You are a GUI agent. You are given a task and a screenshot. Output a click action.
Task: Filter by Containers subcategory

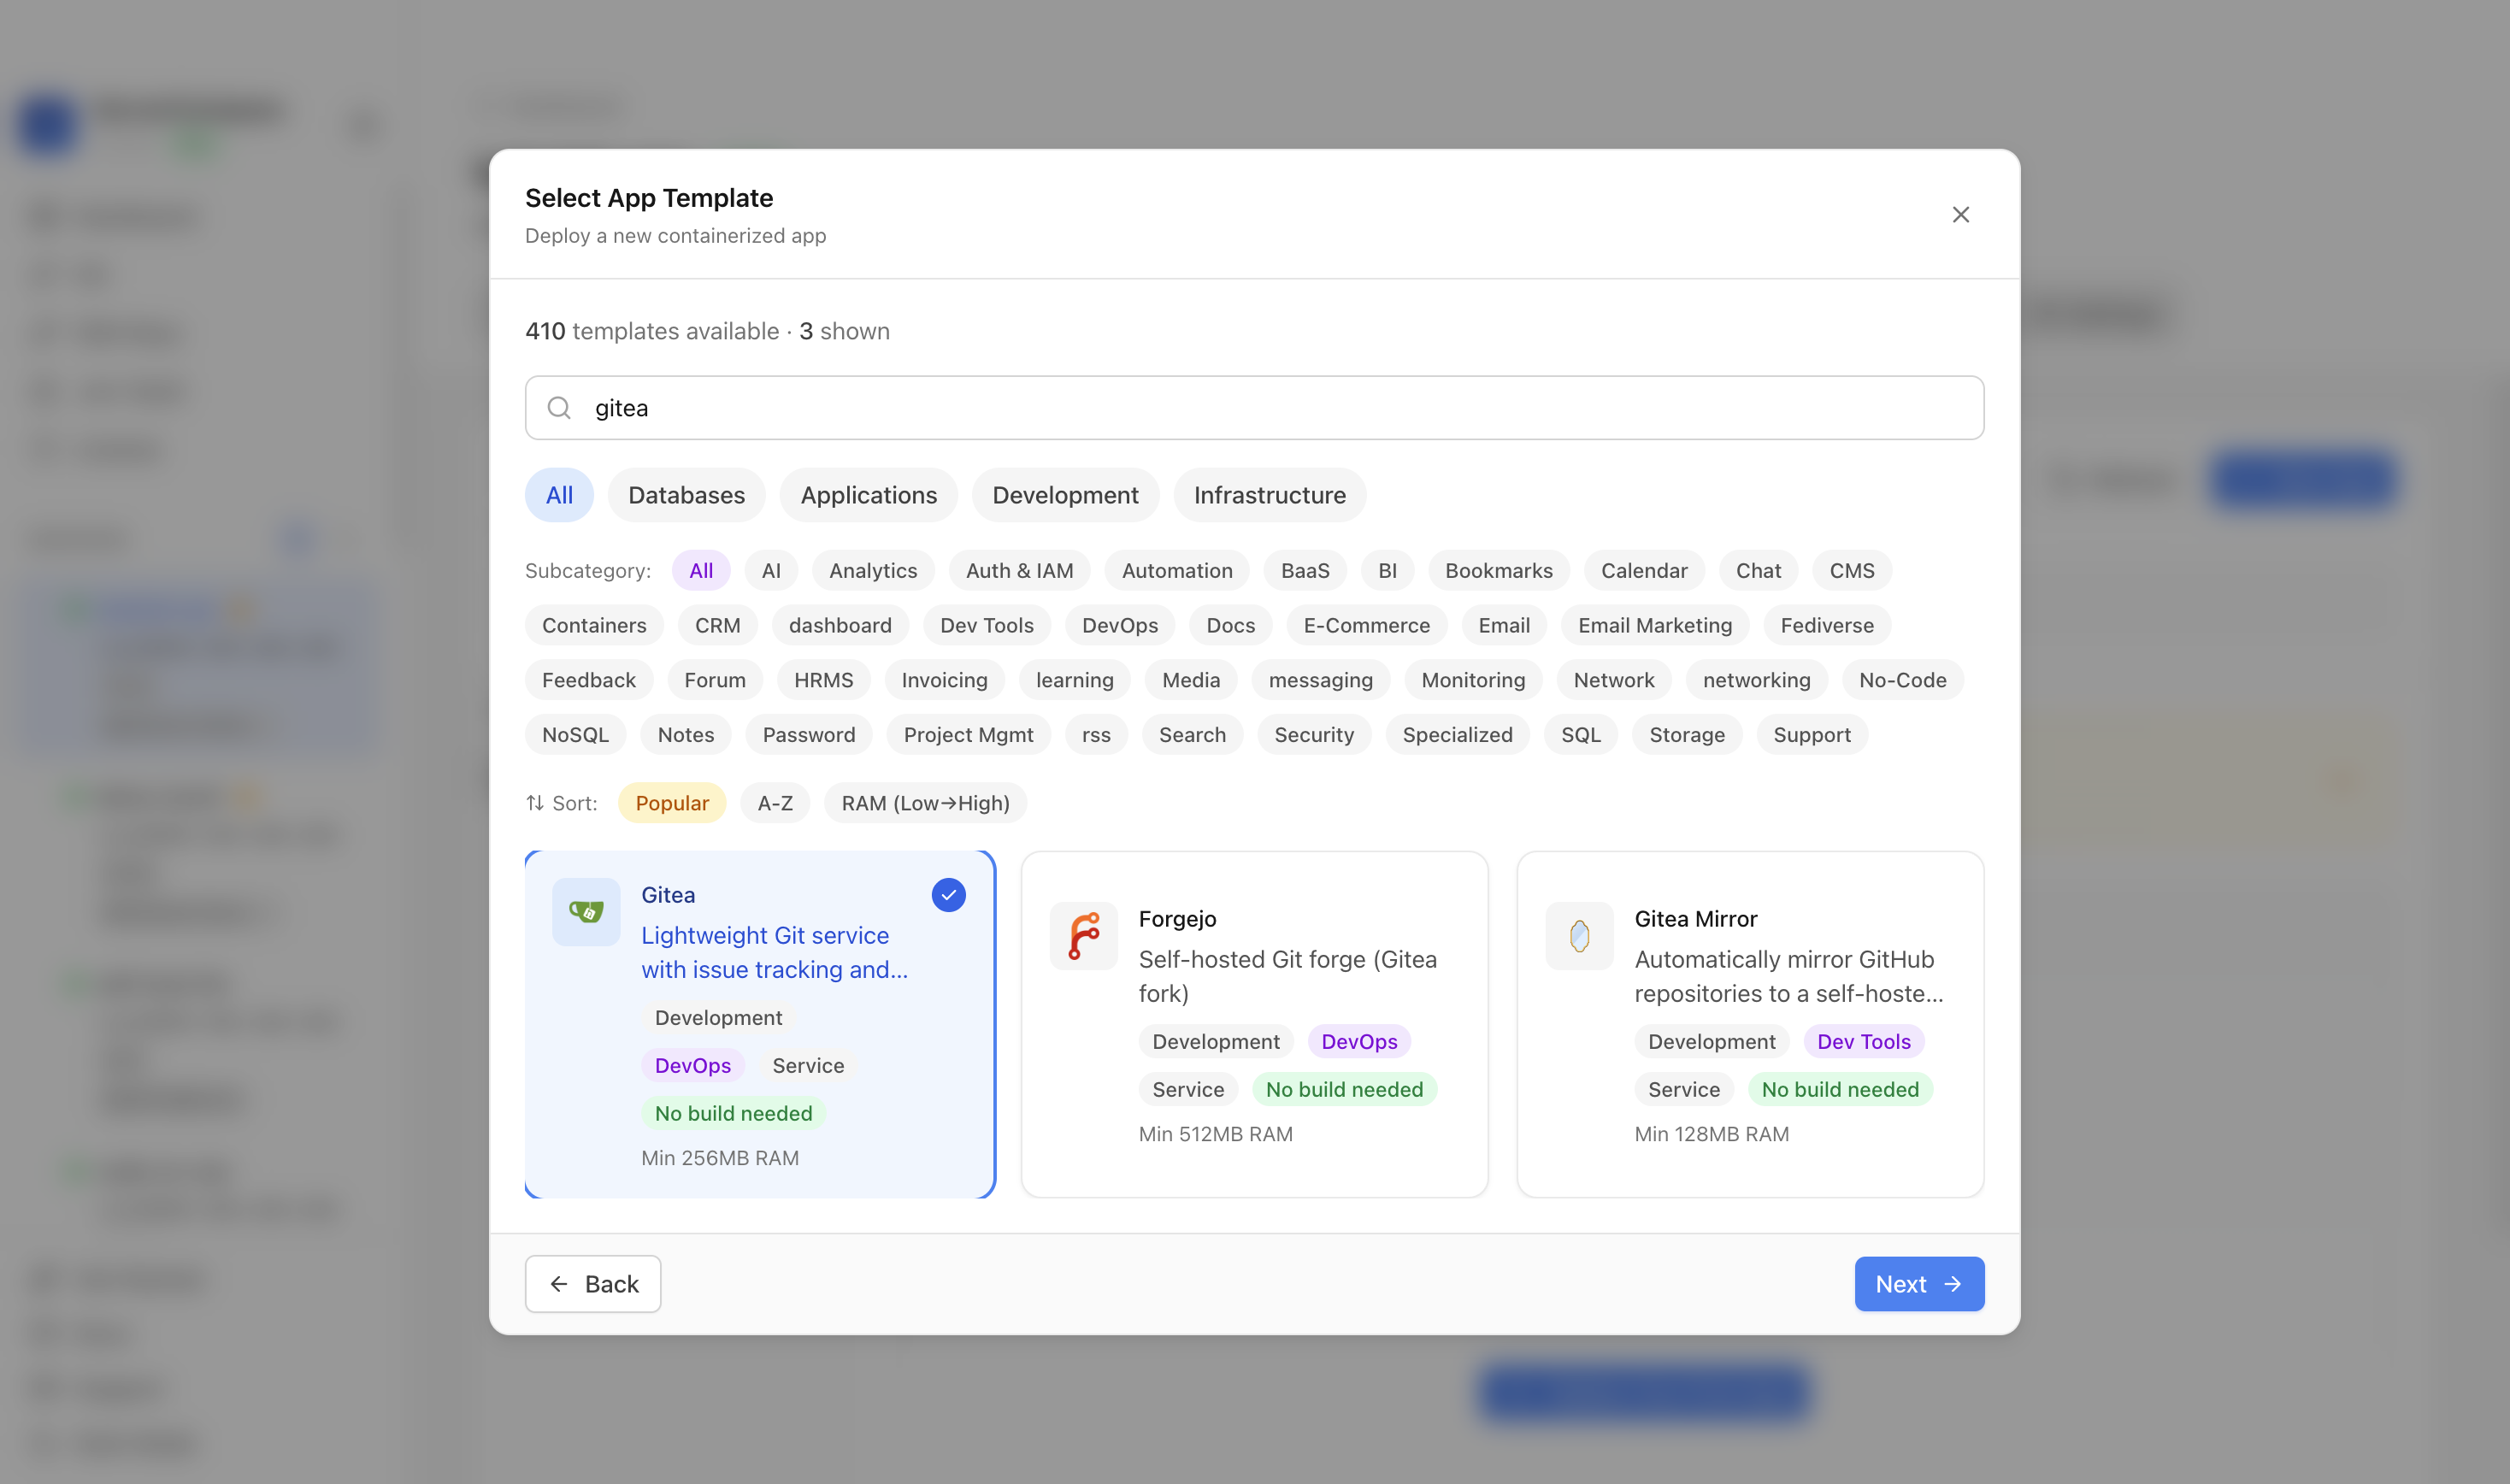(594, 625)
